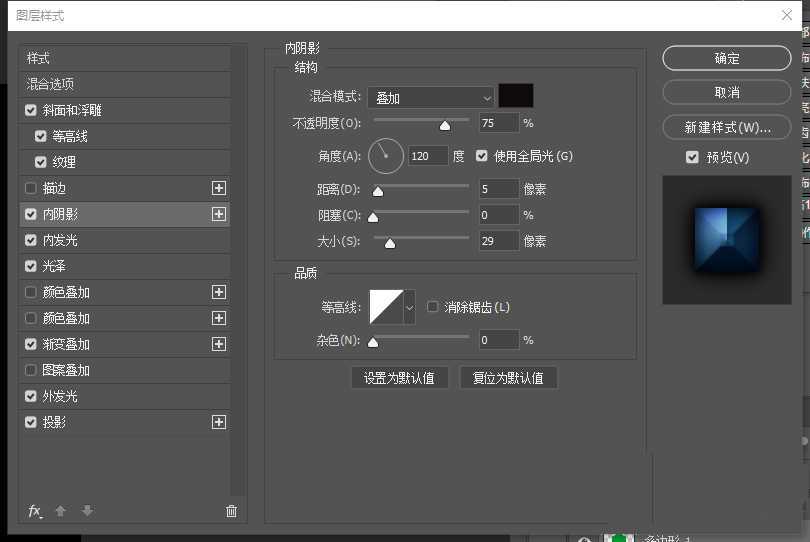Screen dimensions: 810x542
Task: Enable 消除锯齿 checkbox
Action: click(433, 307)
